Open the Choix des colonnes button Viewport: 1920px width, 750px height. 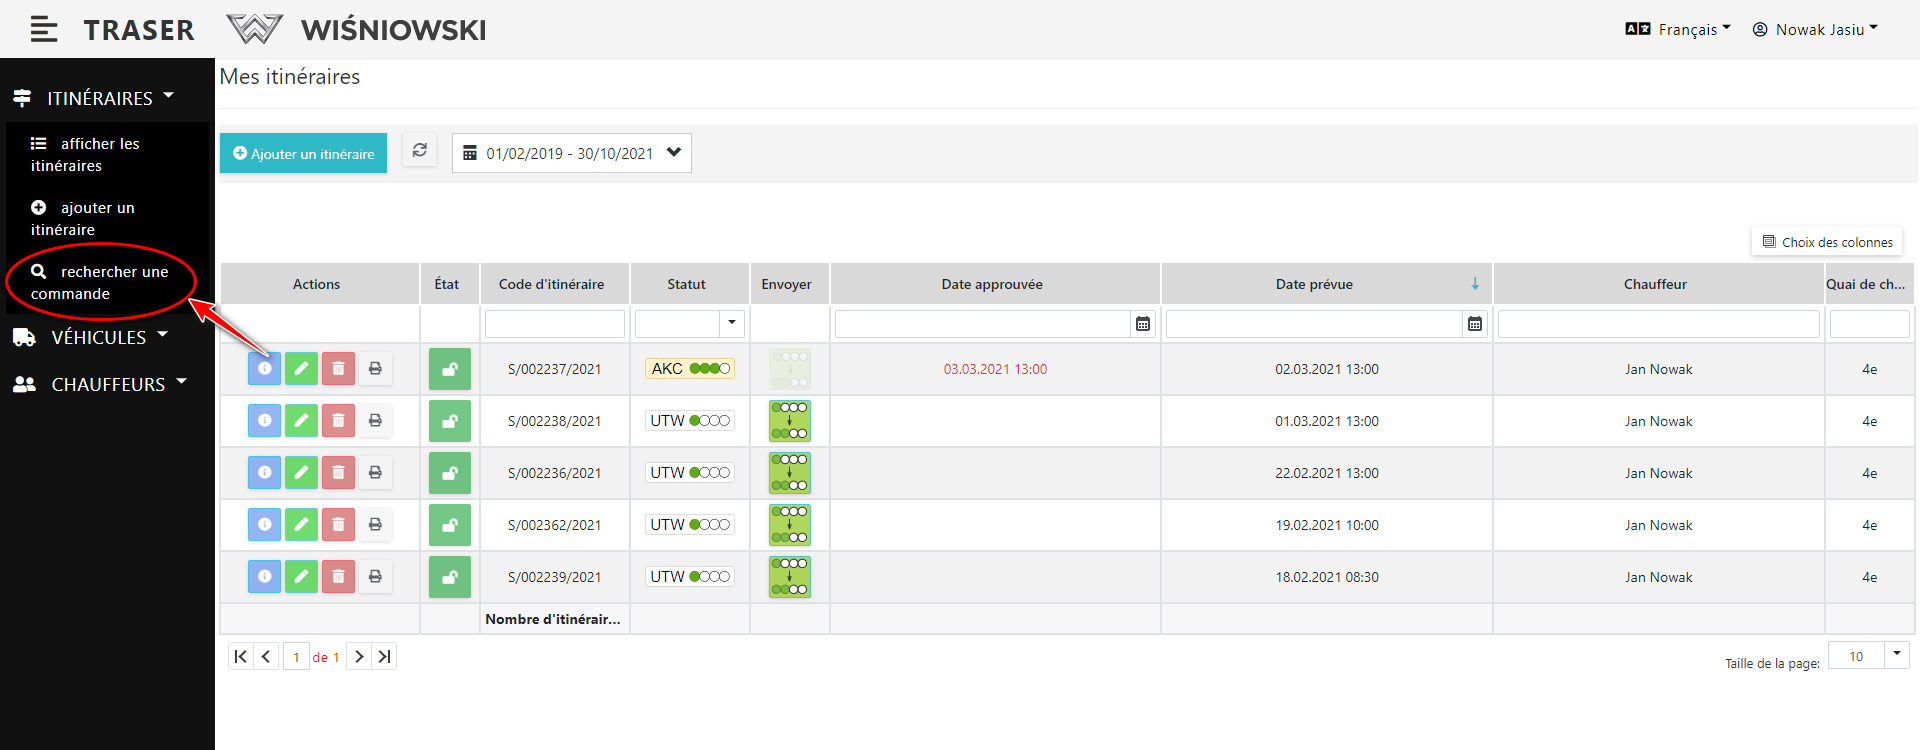(x=1827, y=242)
